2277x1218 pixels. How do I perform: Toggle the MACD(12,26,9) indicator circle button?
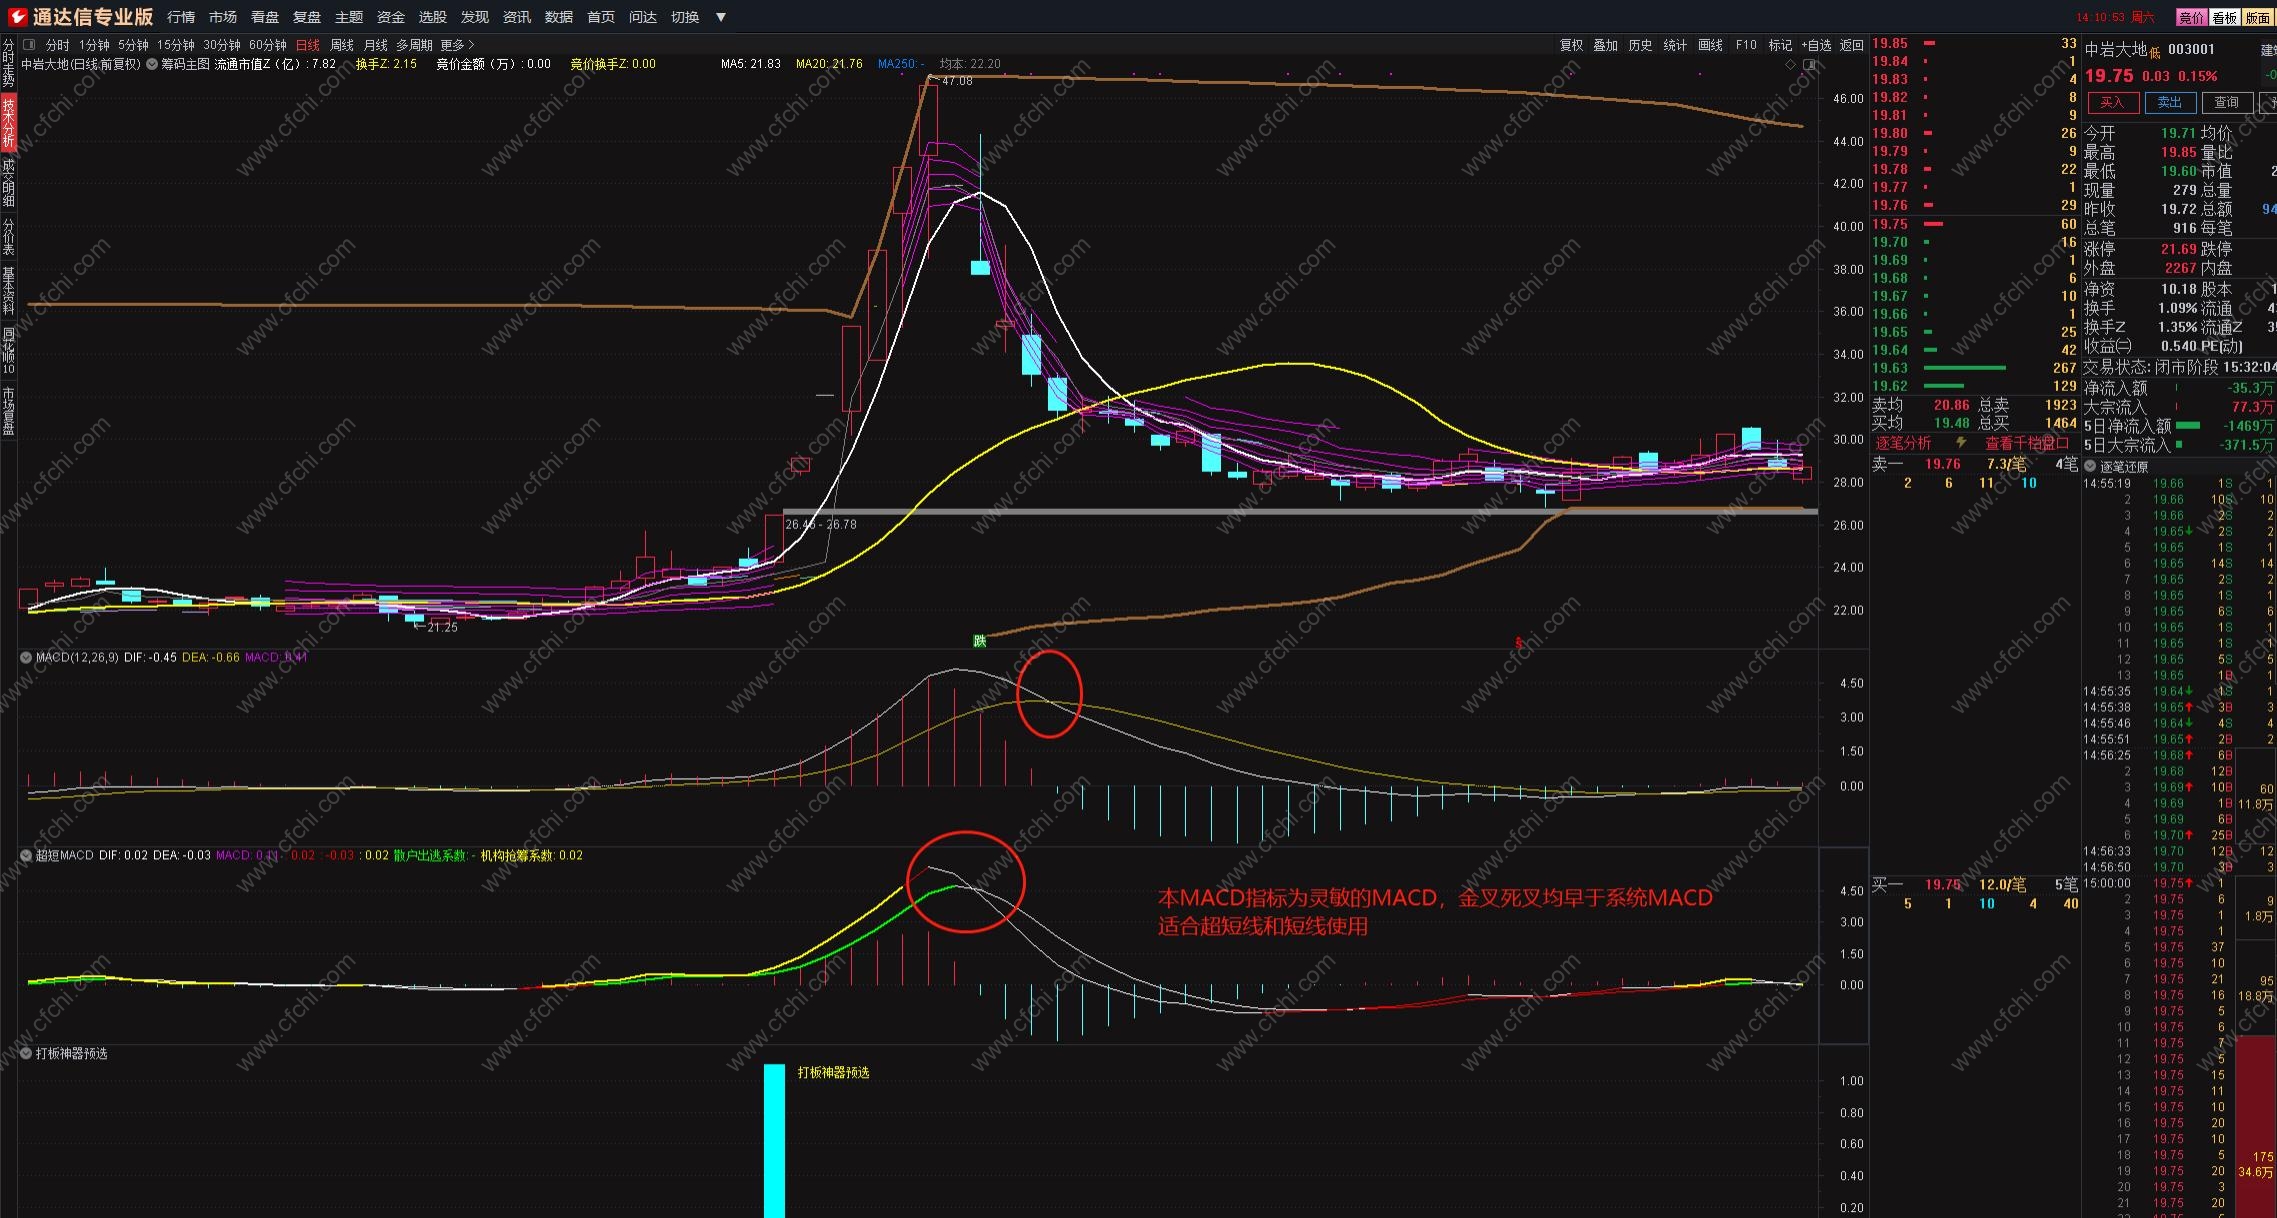26,657
